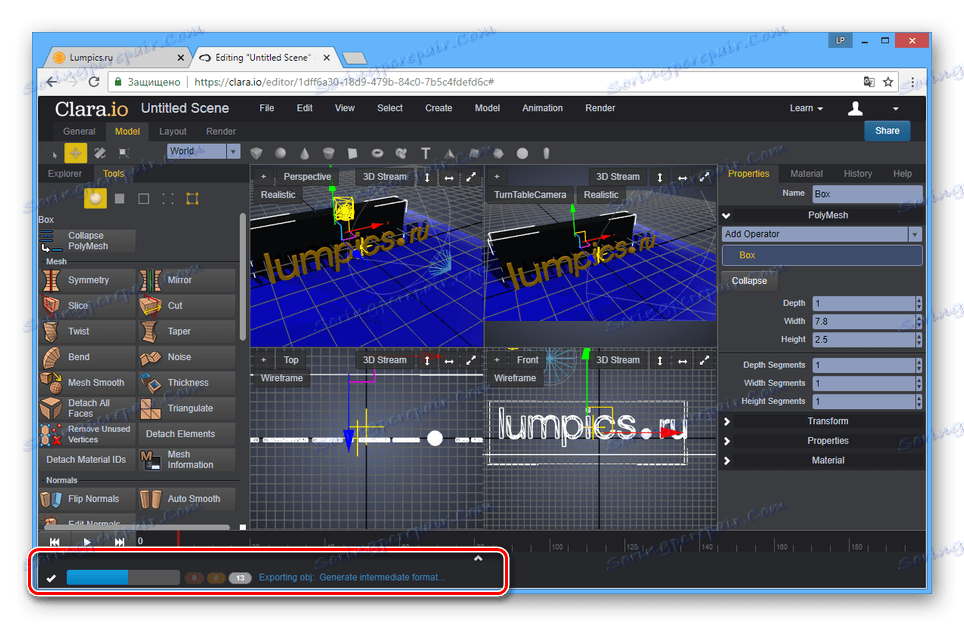The width and height of the screenshot is (964, 626).
Task: Click the Symmetry tool
Action: tap(87, 280)
